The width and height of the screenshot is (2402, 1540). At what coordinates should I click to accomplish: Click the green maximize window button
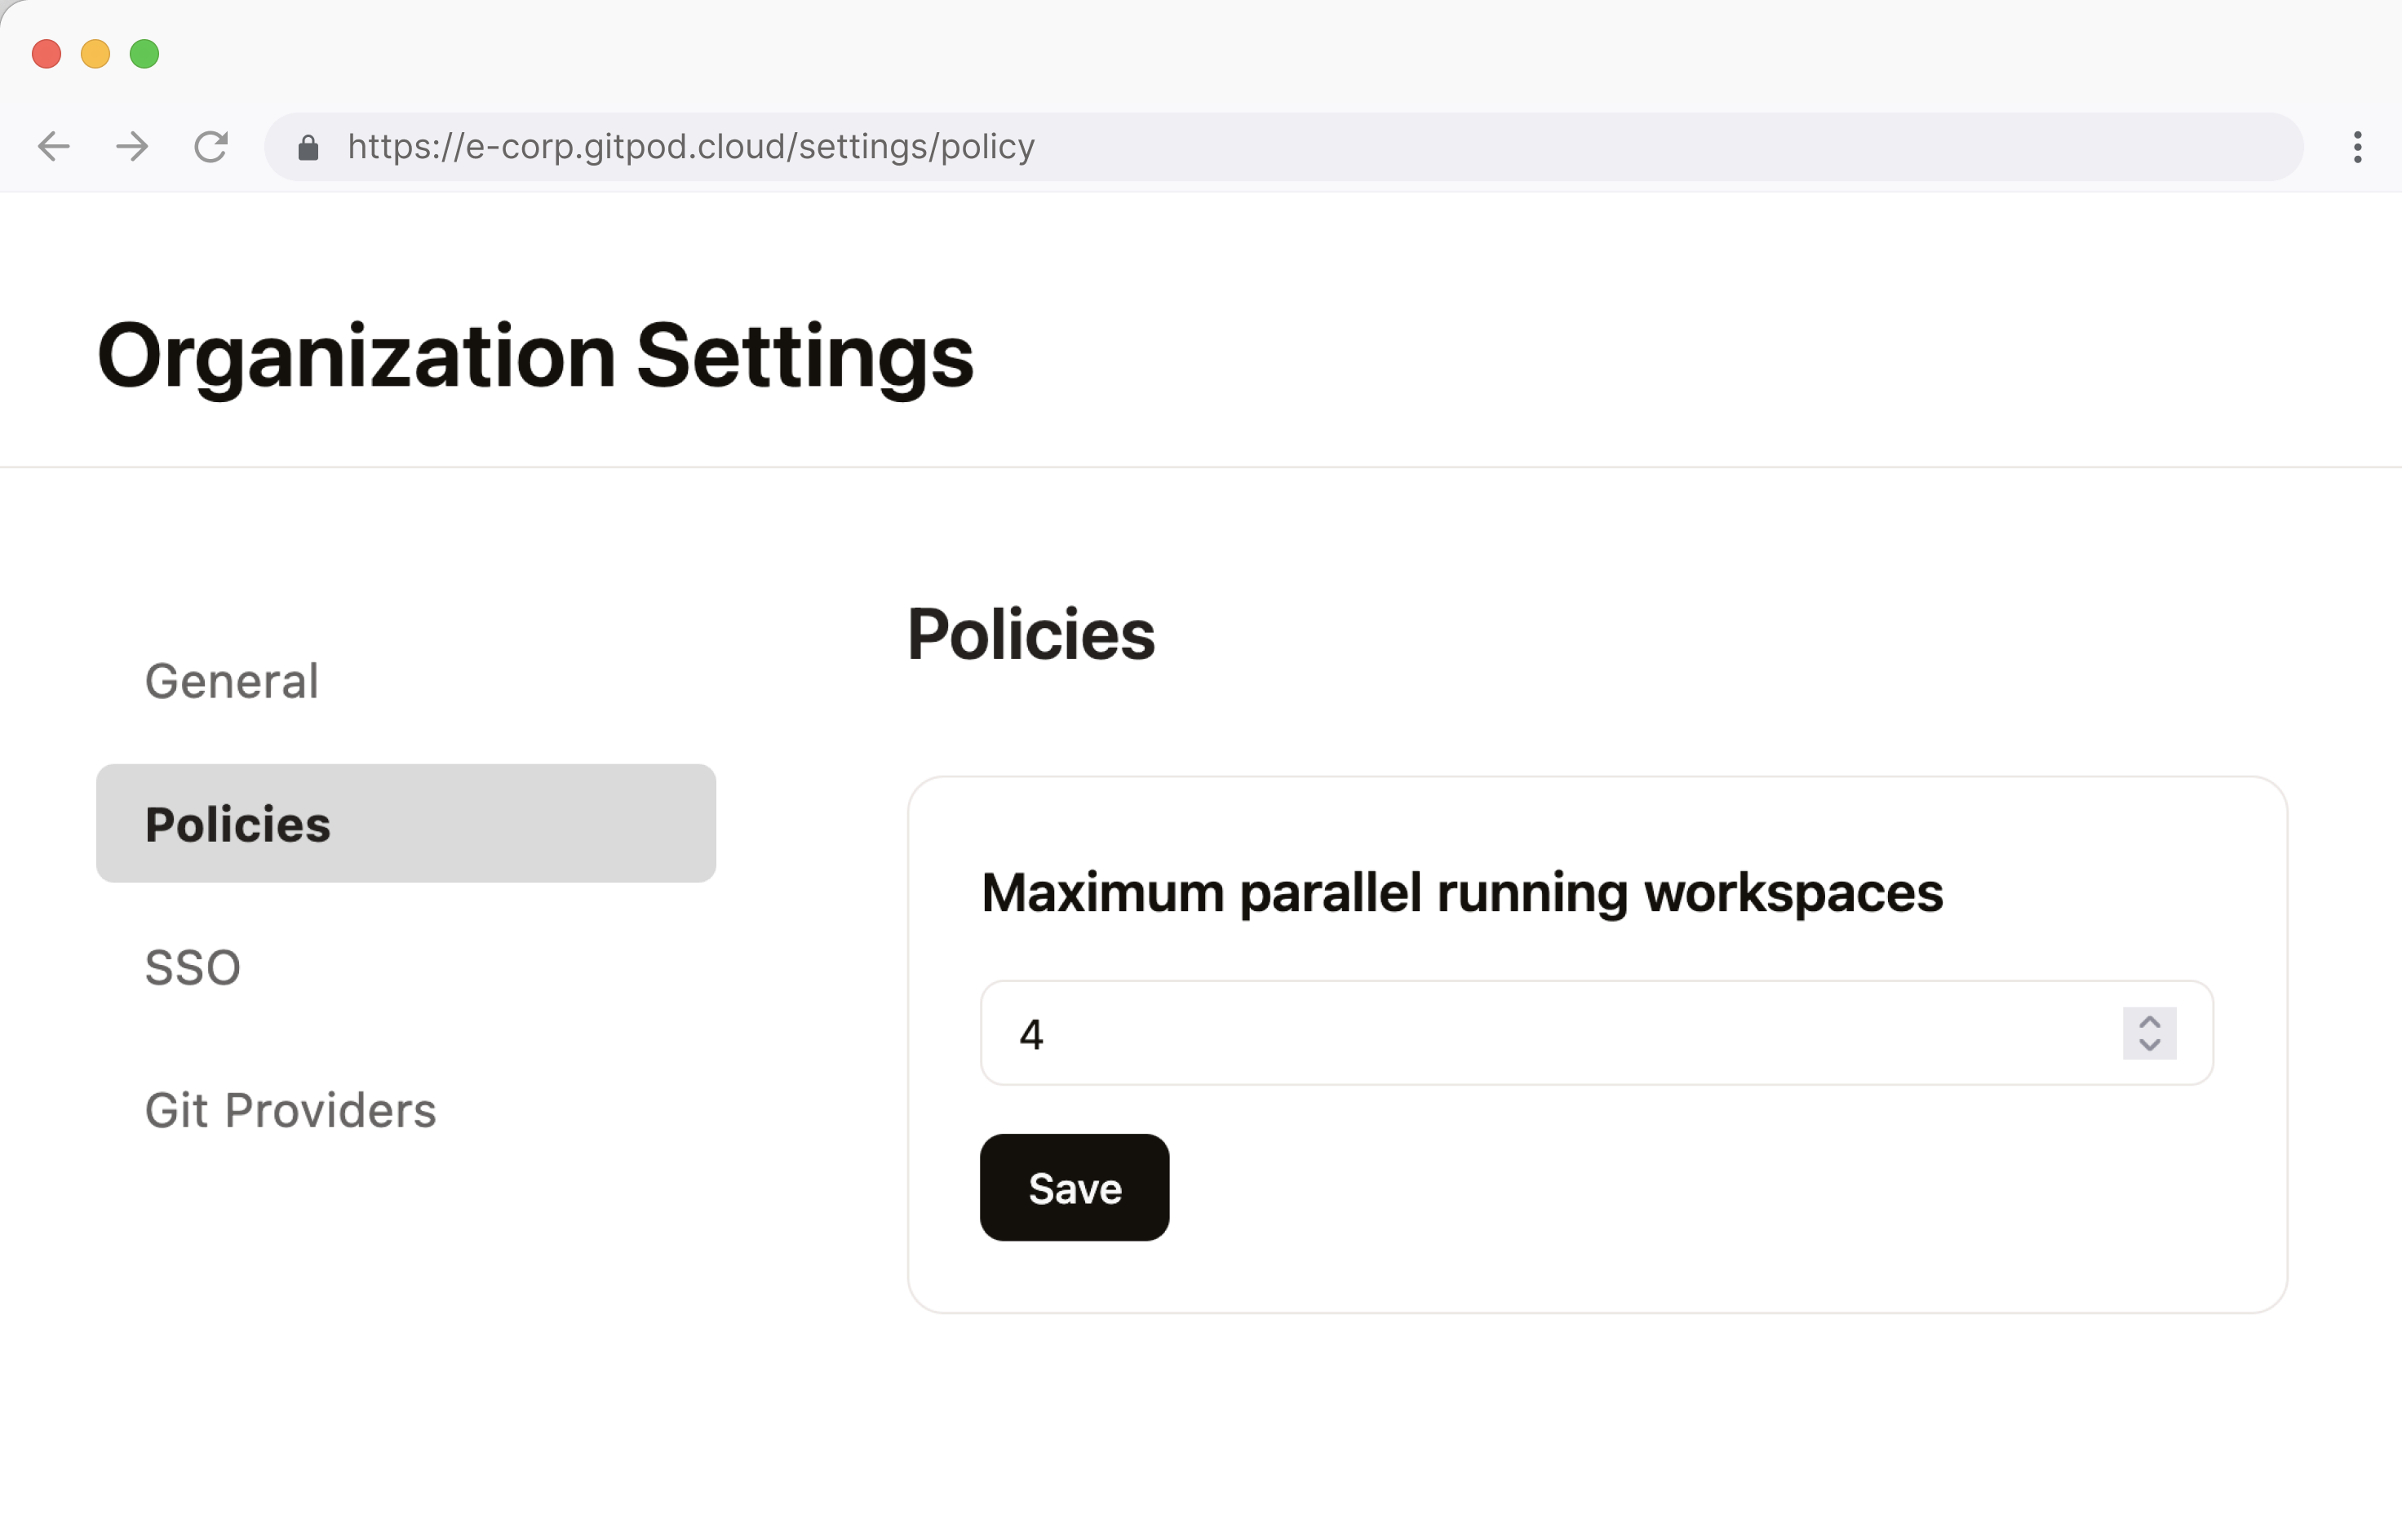point(145,54)
